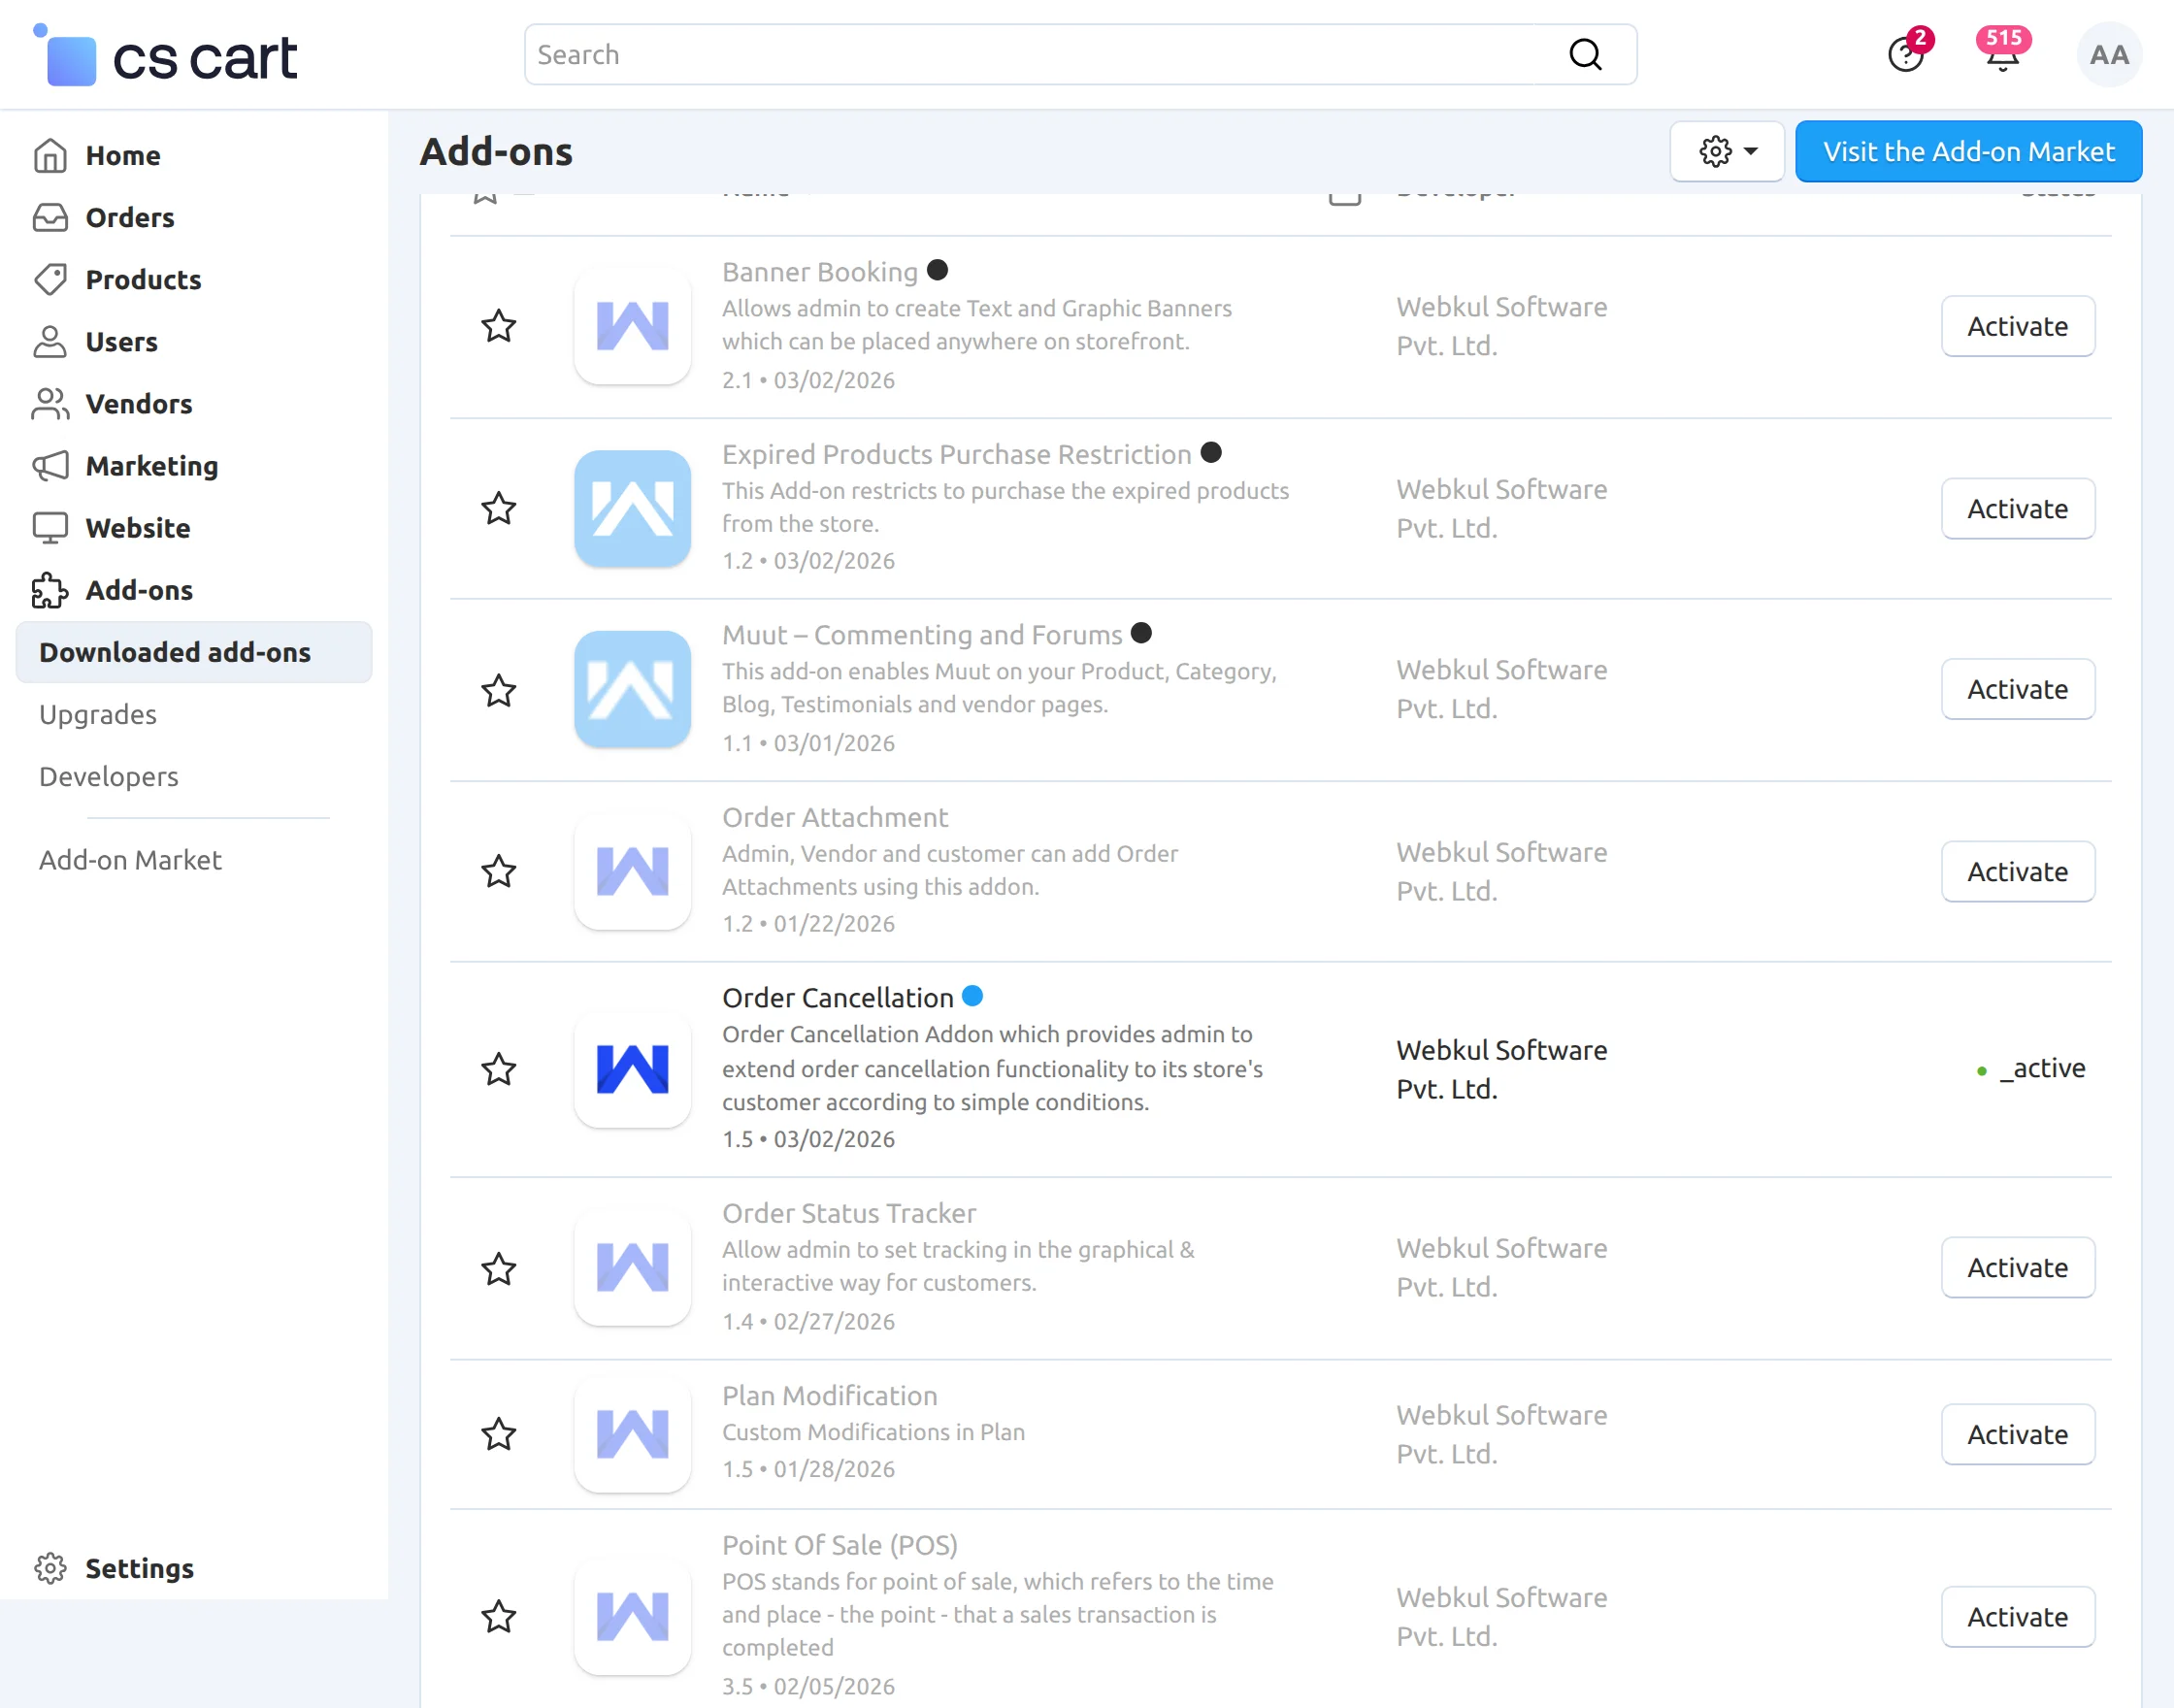Click the search magnifier icon
Image resolution: width=2174 pixels, height=1708 pixels.
[x=1585, y=55]
